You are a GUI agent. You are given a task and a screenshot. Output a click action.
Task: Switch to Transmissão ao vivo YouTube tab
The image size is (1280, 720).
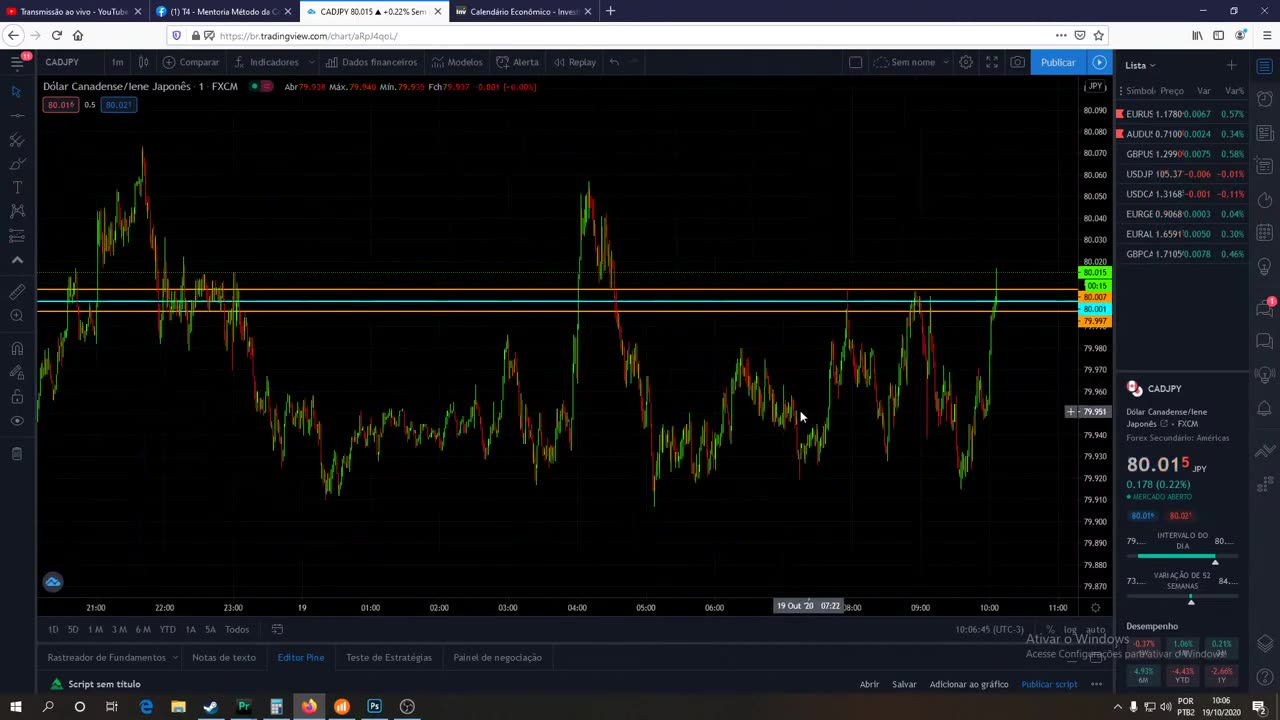coord(73,11)
